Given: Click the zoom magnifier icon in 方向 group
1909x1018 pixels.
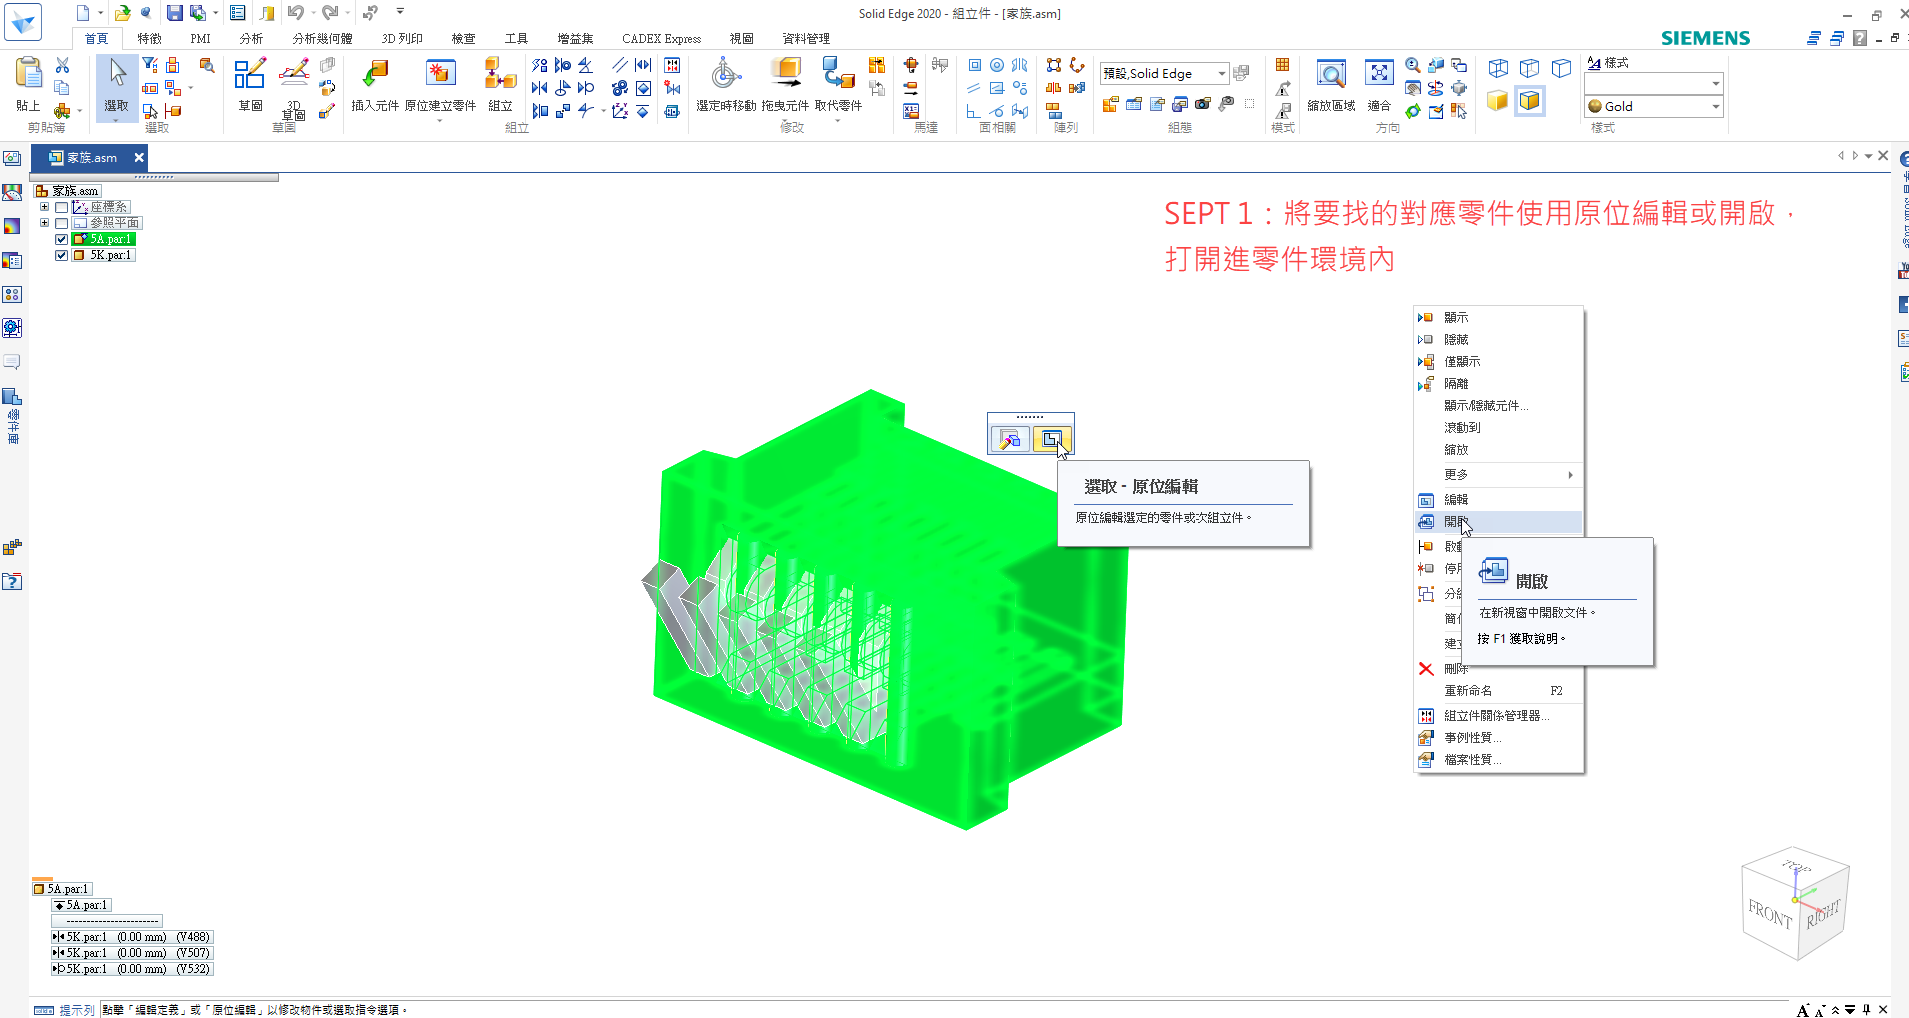Looking at the screenshot, I should coord(1412,65).
